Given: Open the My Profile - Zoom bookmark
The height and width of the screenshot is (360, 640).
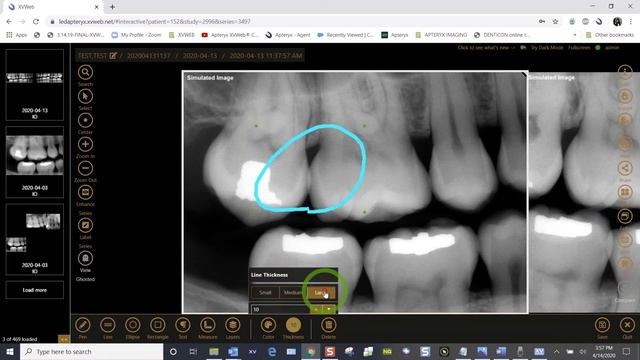Looking at the screenshot, I should 136,35.
